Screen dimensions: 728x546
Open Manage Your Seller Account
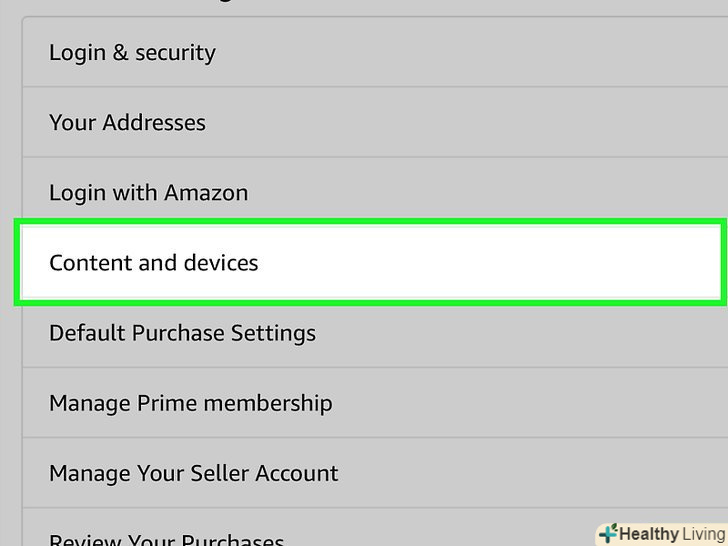(x=370, y=473)
